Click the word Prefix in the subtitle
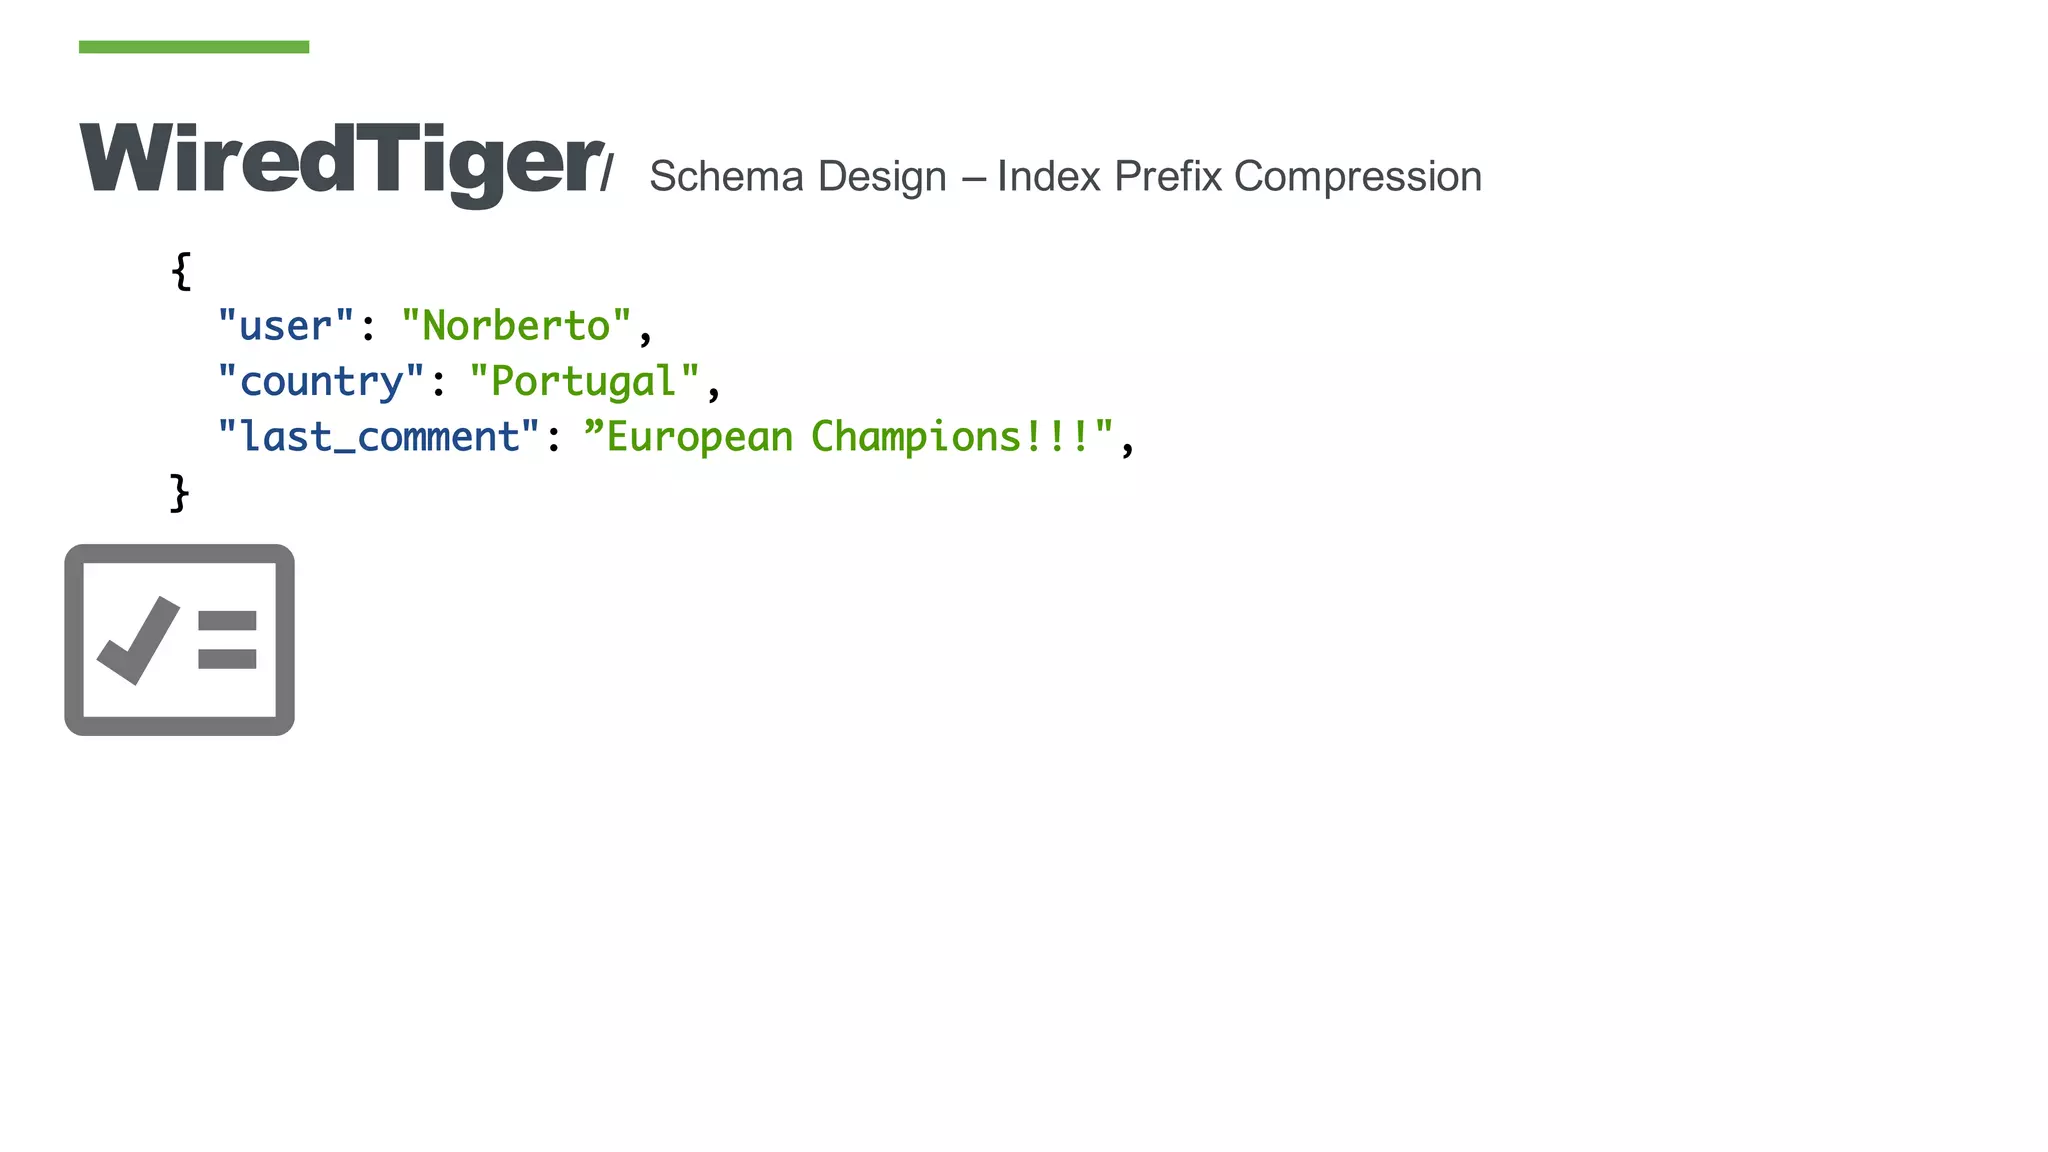2048x1152 pixels. 1168,177
